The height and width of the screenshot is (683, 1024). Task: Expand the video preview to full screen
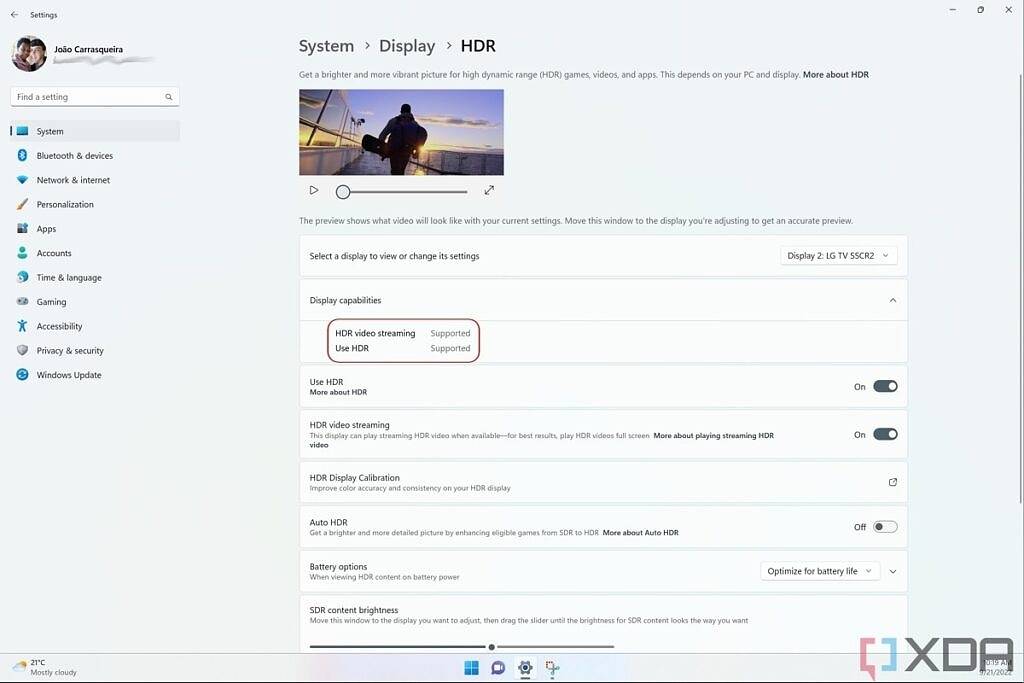pyautogui.click(x=489, y=189)
